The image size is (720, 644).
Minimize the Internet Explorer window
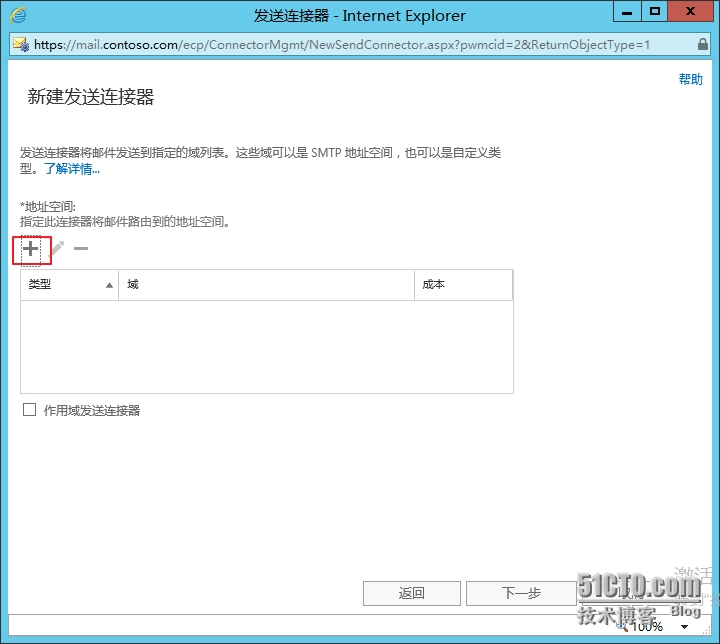[x=626, y=13]
